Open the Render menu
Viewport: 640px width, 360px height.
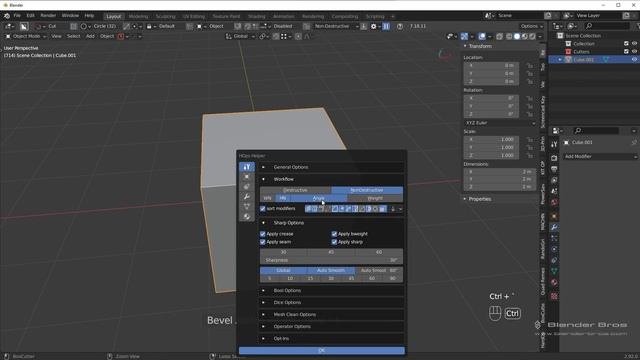click(x=48, y=16)
